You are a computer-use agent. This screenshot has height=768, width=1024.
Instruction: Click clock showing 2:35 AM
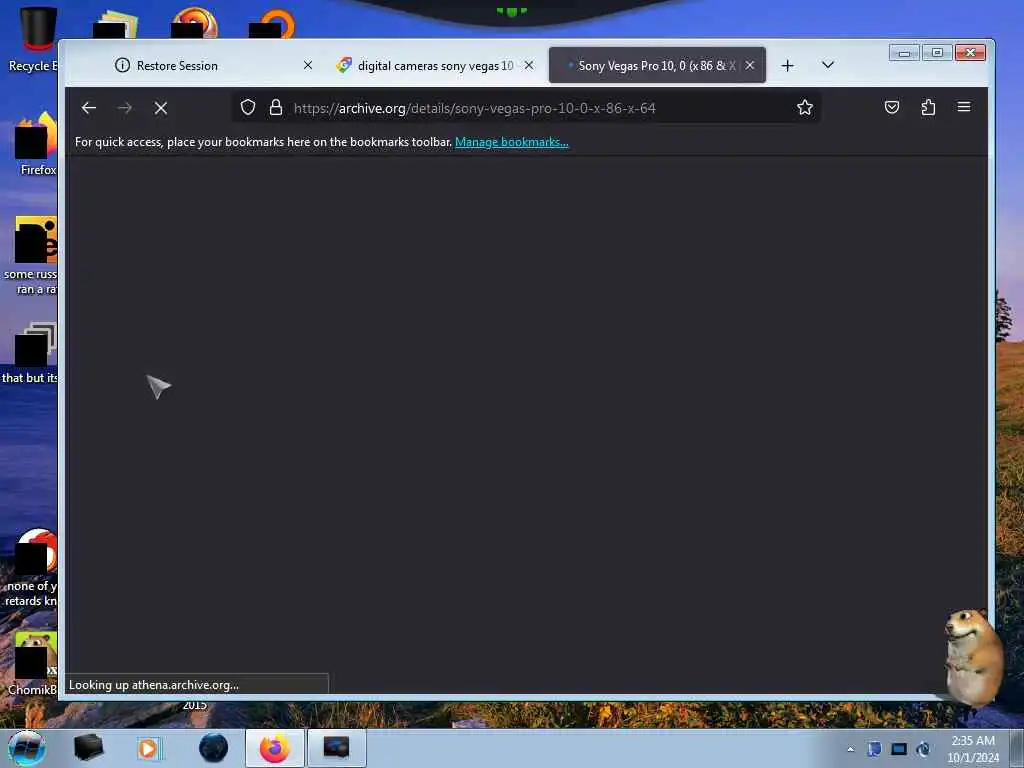[x=973, y=749]
